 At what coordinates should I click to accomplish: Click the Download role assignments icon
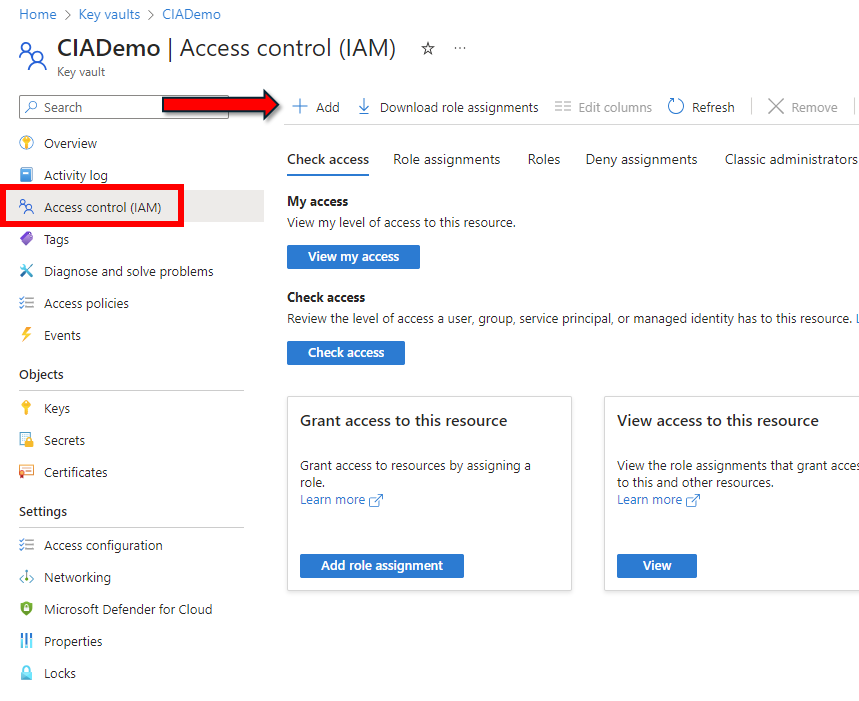[364, 107]
